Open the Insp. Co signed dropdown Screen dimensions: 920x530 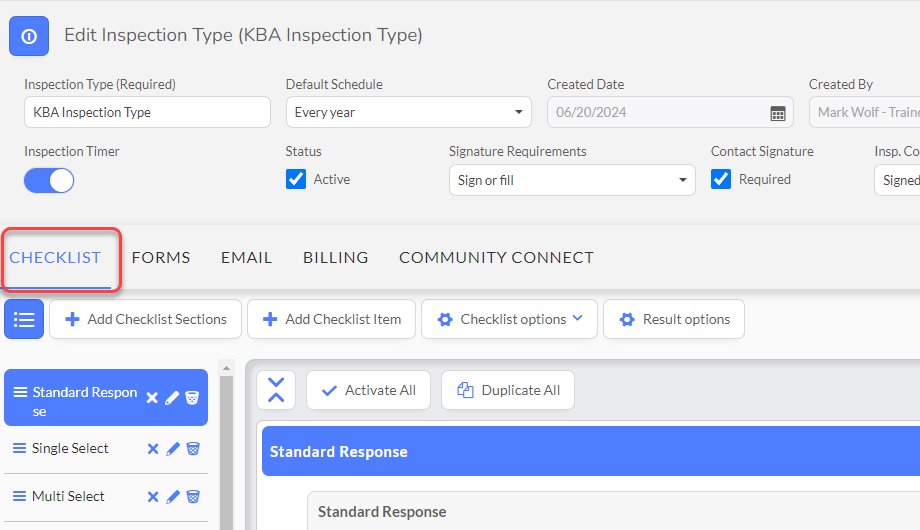(x=897, y=180)
